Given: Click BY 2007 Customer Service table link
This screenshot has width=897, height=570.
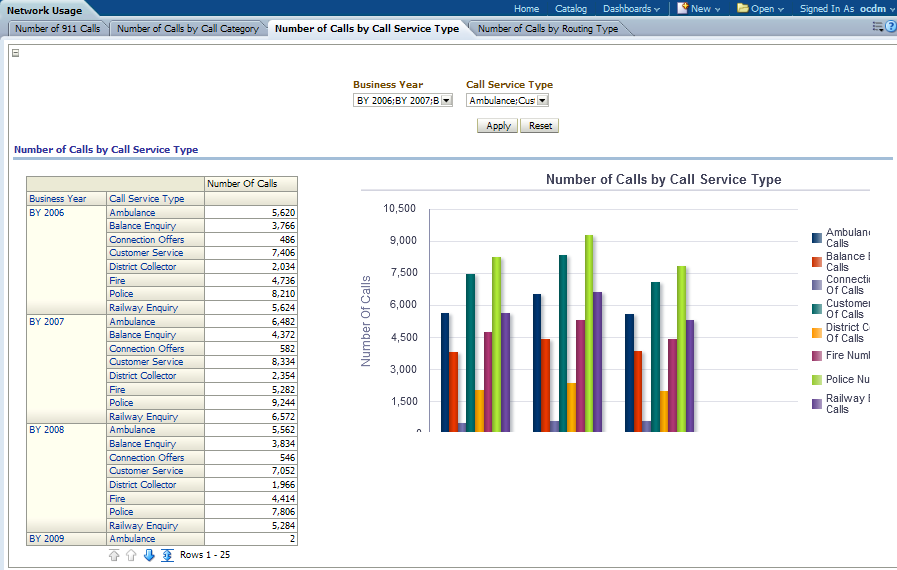Looking at the screenshot, I should (x=146, y=362).
